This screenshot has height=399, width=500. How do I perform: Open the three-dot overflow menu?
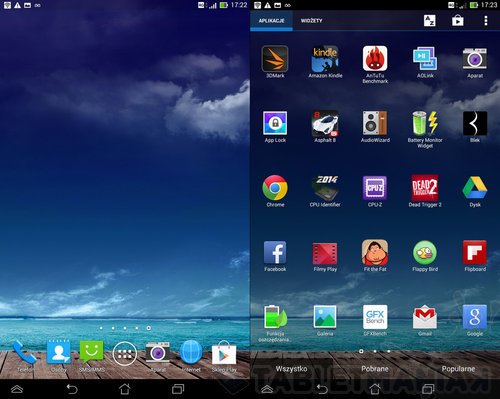click(x=486, y=21)
